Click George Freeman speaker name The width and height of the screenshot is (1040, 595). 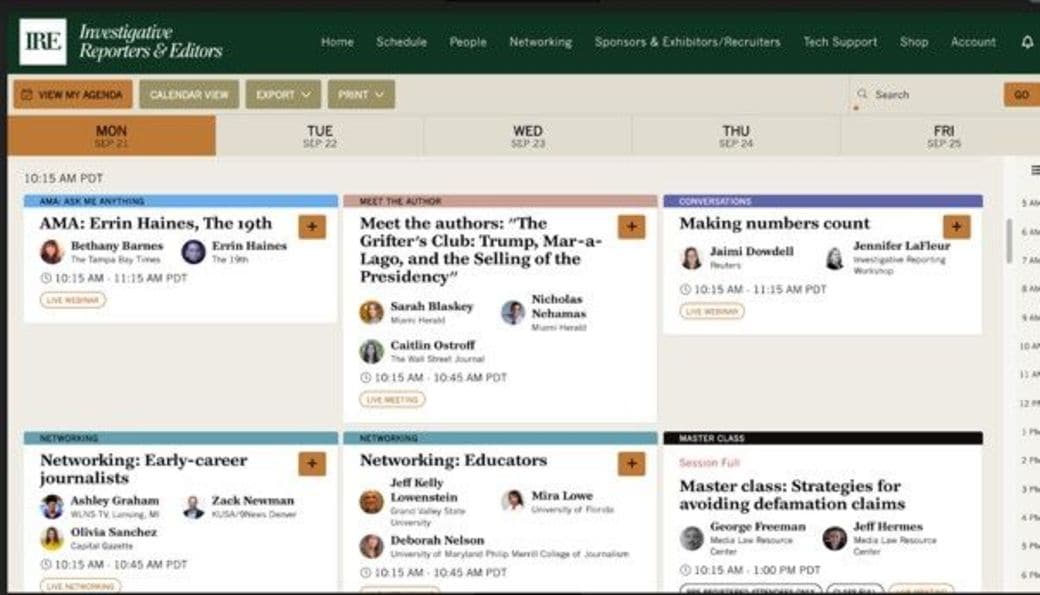pos(758,527)
